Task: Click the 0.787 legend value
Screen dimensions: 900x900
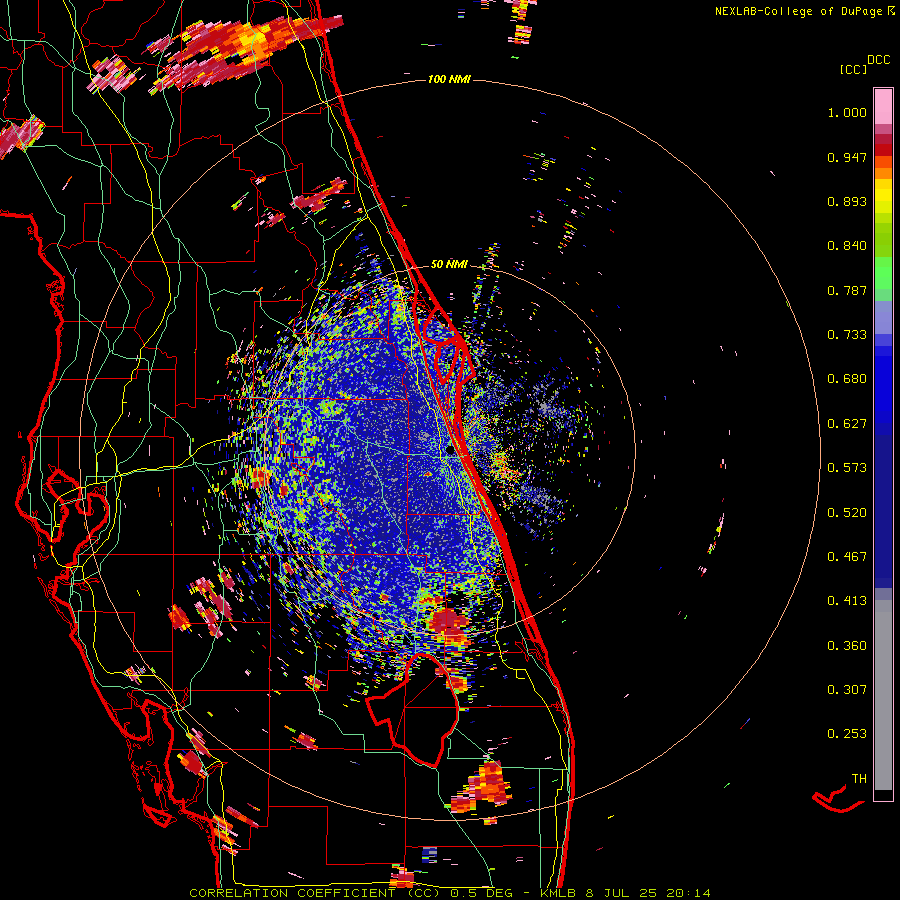Action: point(847,290)
